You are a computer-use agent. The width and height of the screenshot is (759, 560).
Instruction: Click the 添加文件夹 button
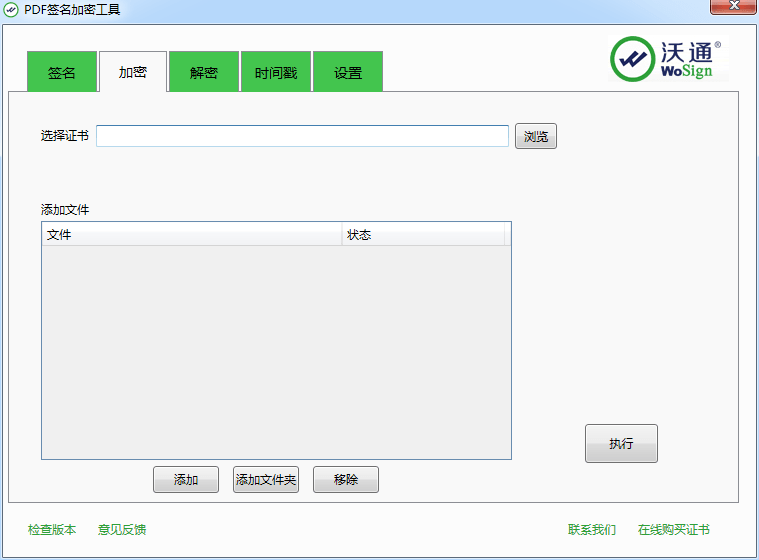click(266, 480)
